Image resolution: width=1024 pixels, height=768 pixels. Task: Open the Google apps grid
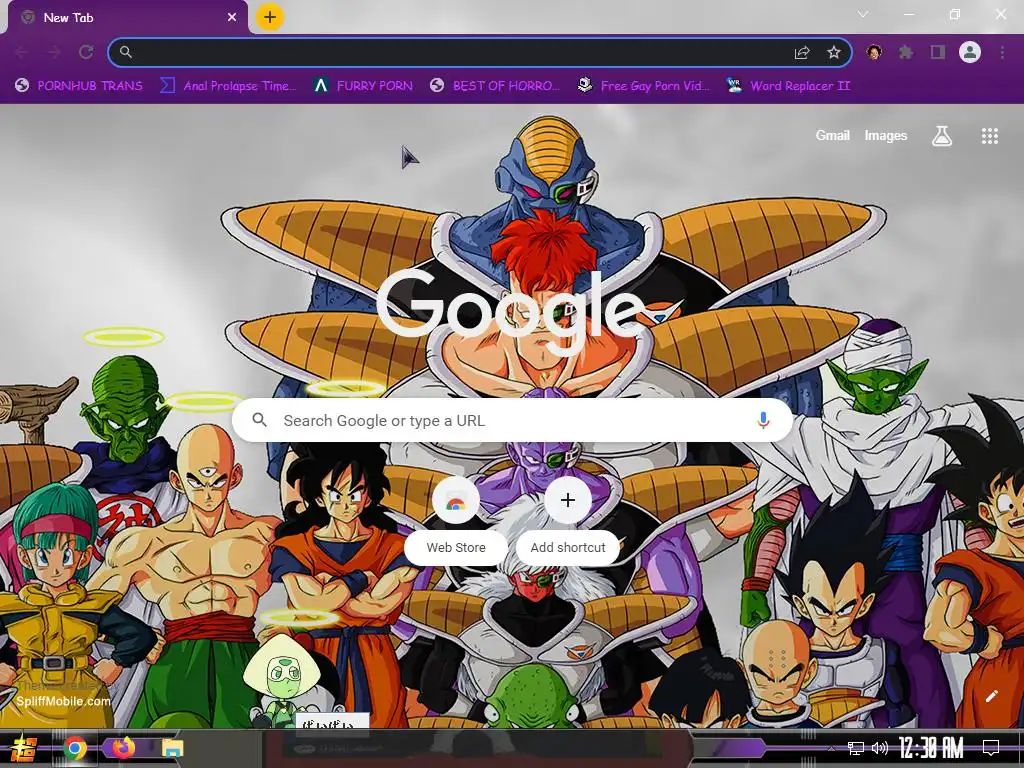[x=989, y=136]
